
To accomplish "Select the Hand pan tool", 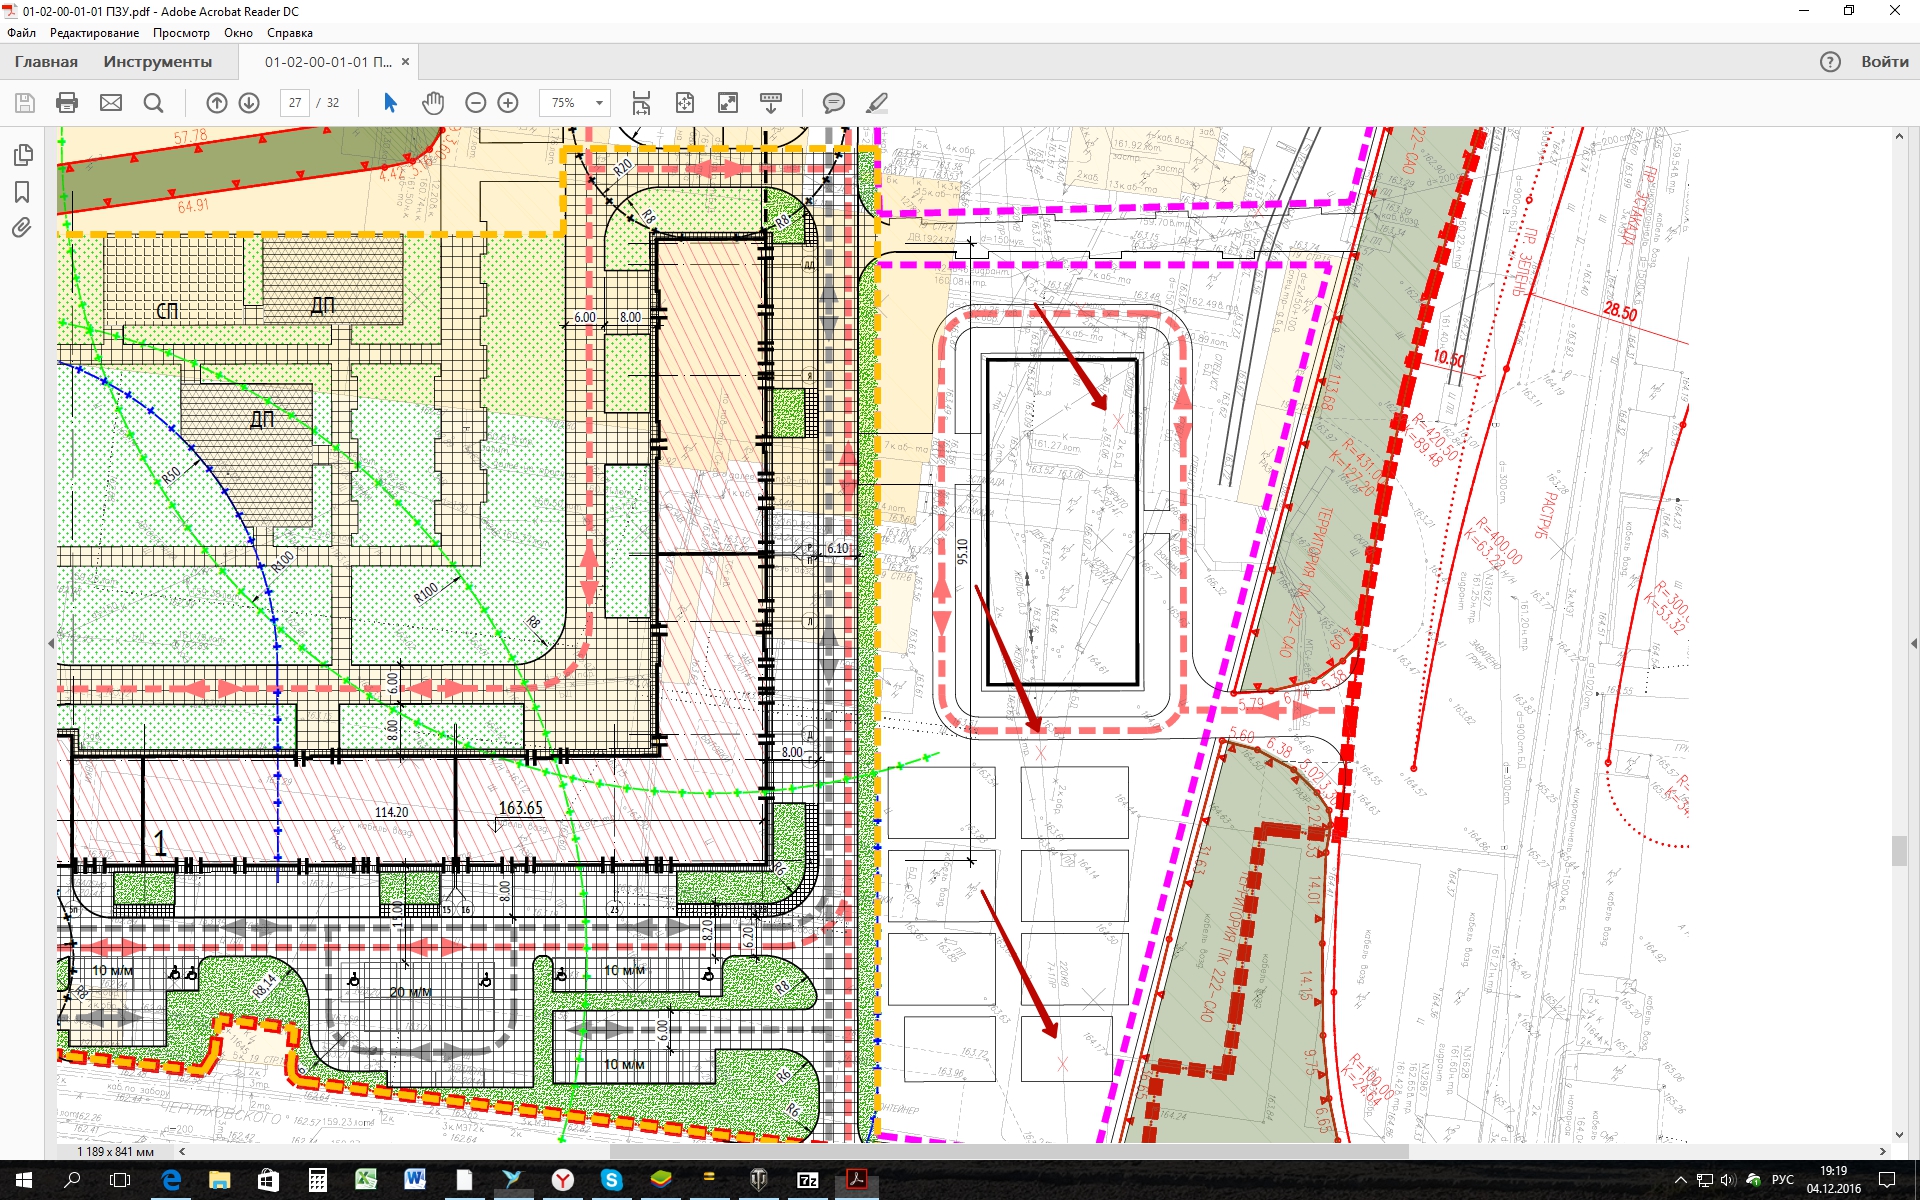I will 433,103.
